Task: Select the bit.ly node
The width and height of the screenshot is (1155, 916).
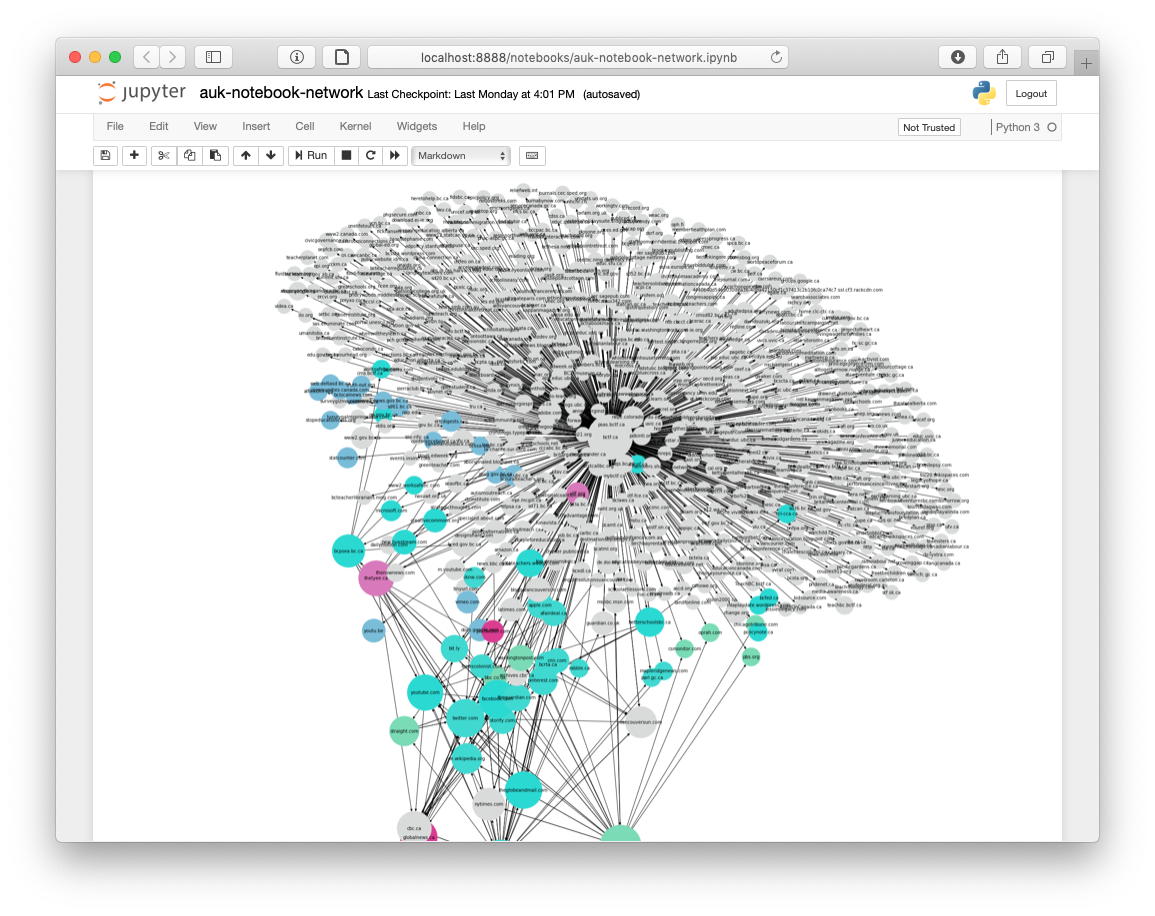Action: [454, 649]
